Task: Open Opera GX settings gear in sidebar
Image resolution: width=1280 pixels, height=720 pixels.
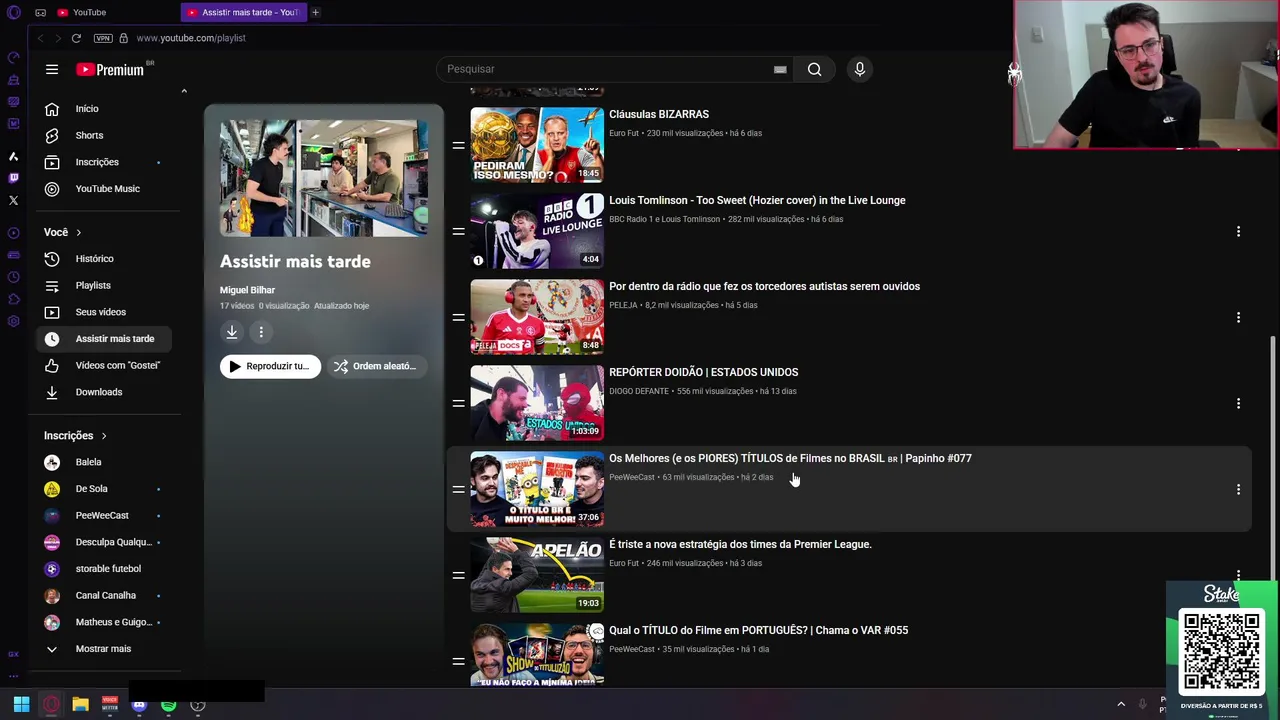Action: tap(13, 321)
